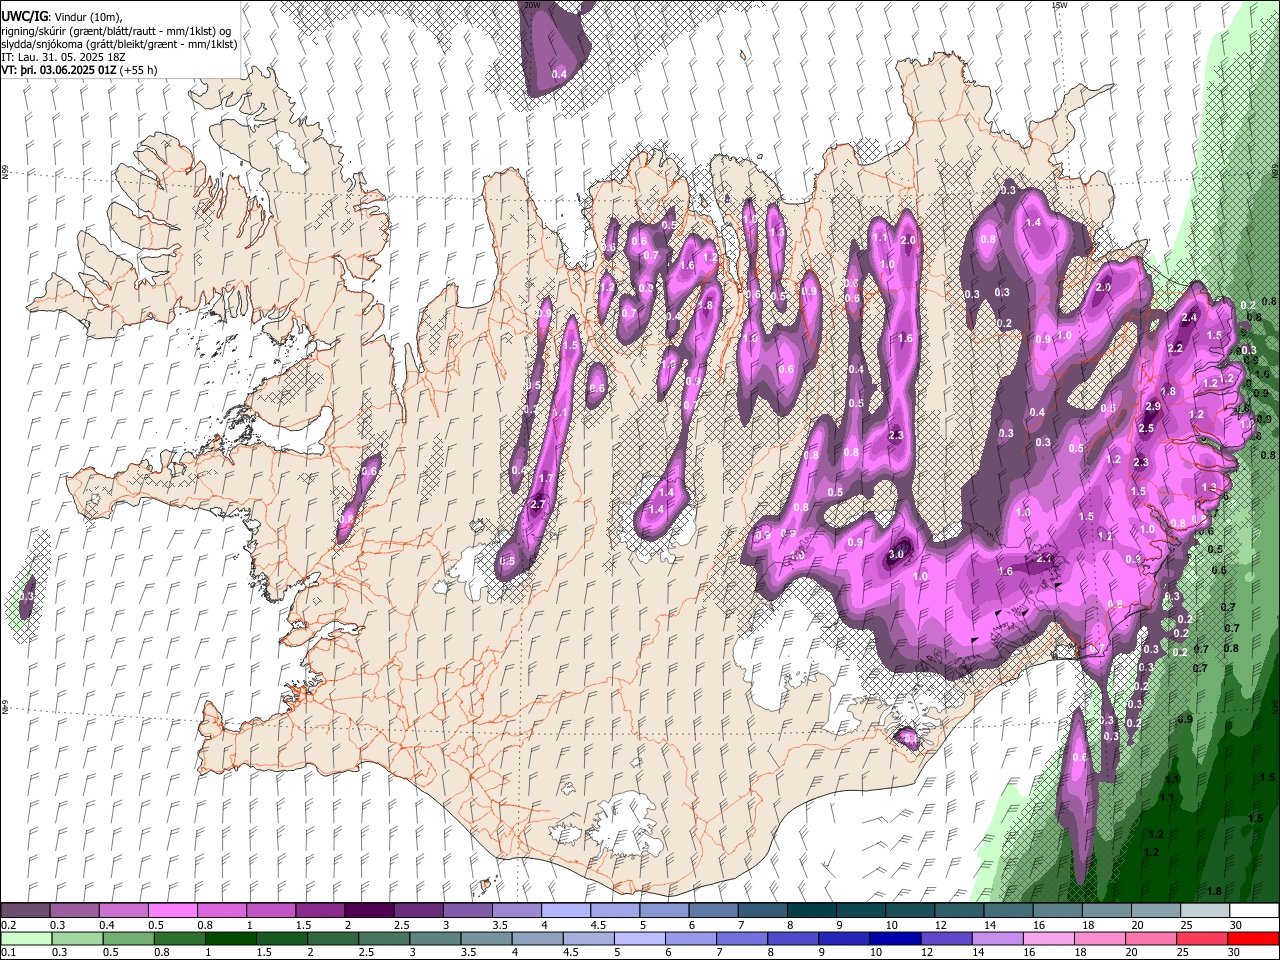Screen dimensions: 1280x960
Task: Select the 0.5 medium green rain scale swatch
Action: point(128,938)
